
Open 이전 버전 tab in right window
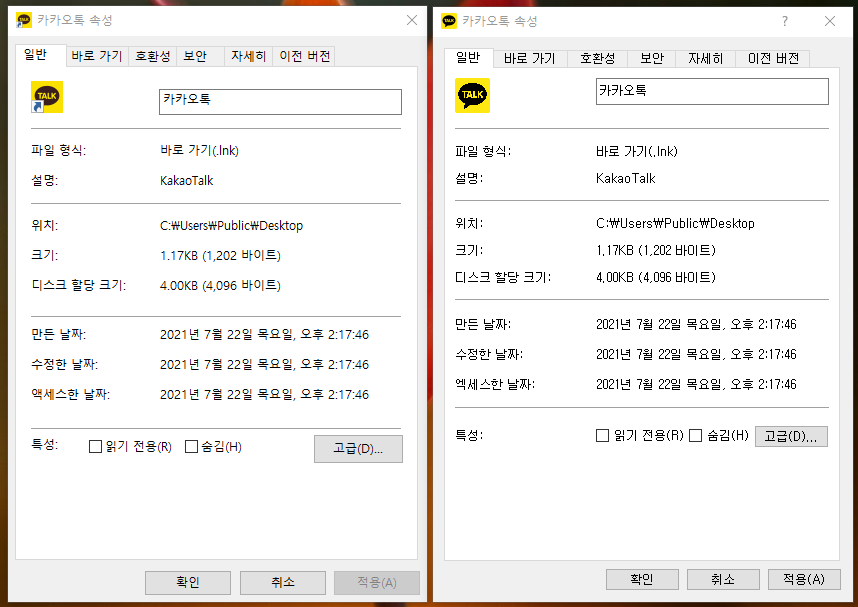(x=773, y=59)
